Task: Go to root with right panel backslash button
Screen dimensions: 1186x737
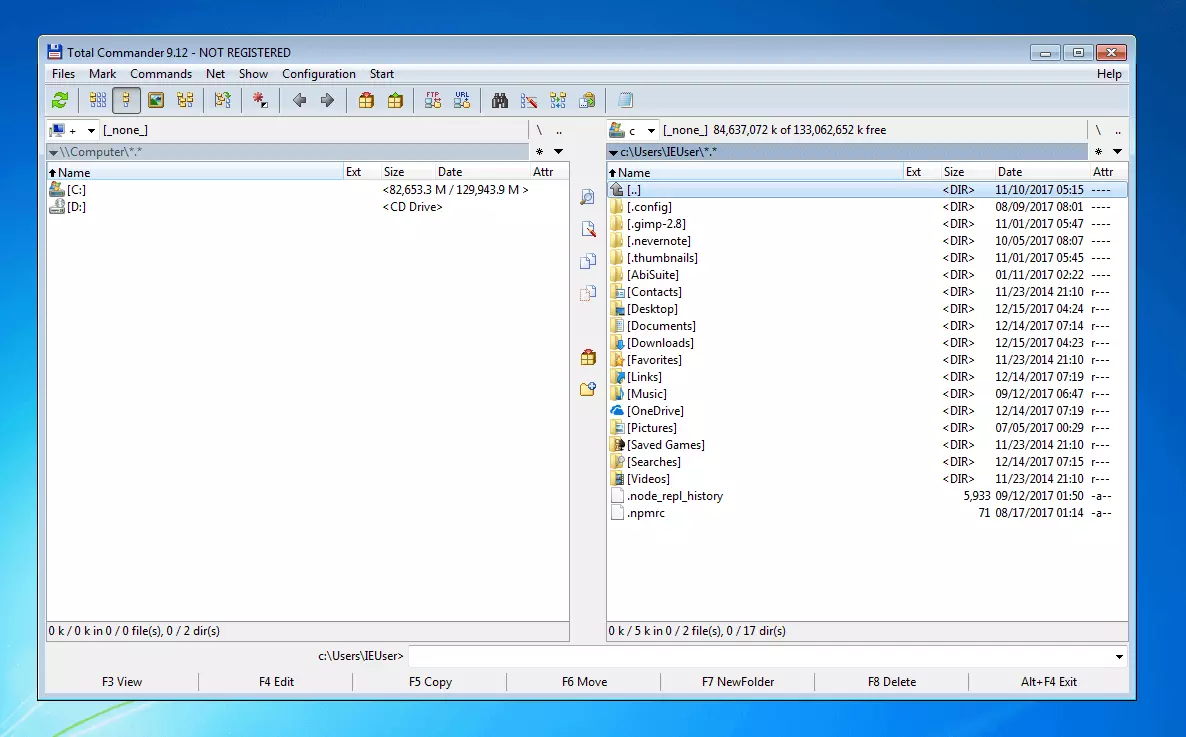Action: (1098, 130)
